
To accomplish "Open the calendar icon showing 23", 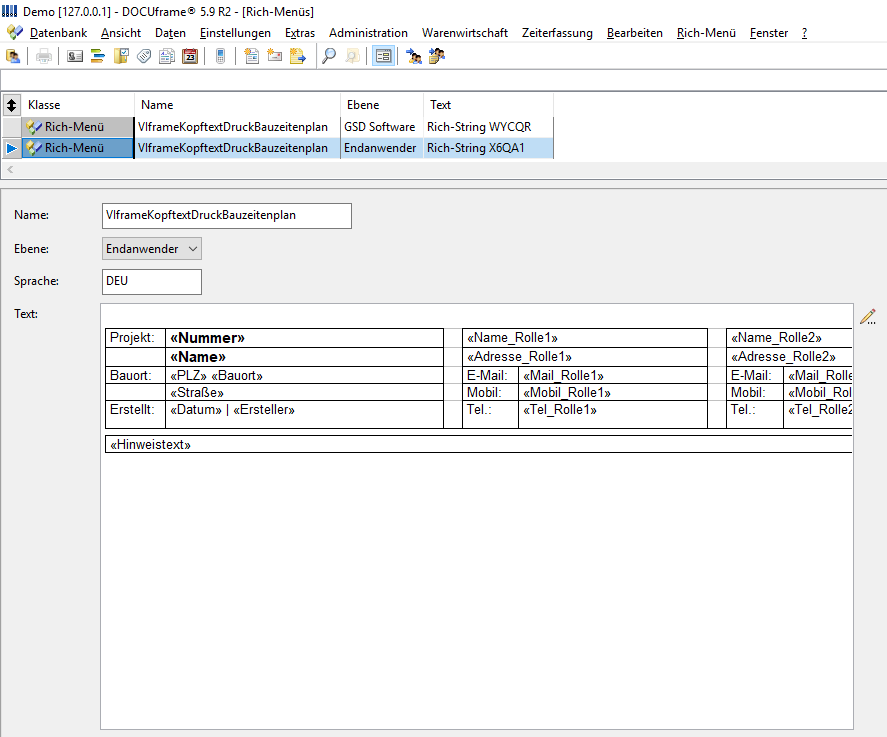I will click(190, 56).
